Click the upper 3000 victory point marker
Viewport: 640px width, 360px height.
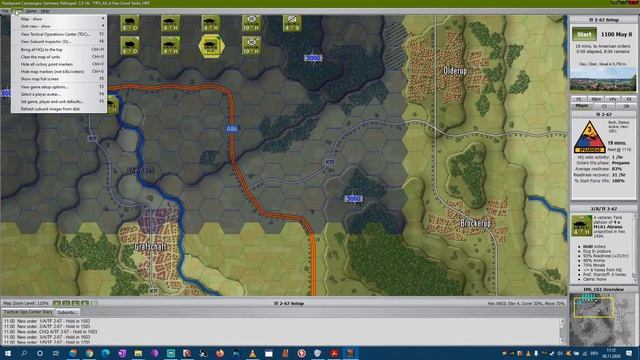[313, 58]
